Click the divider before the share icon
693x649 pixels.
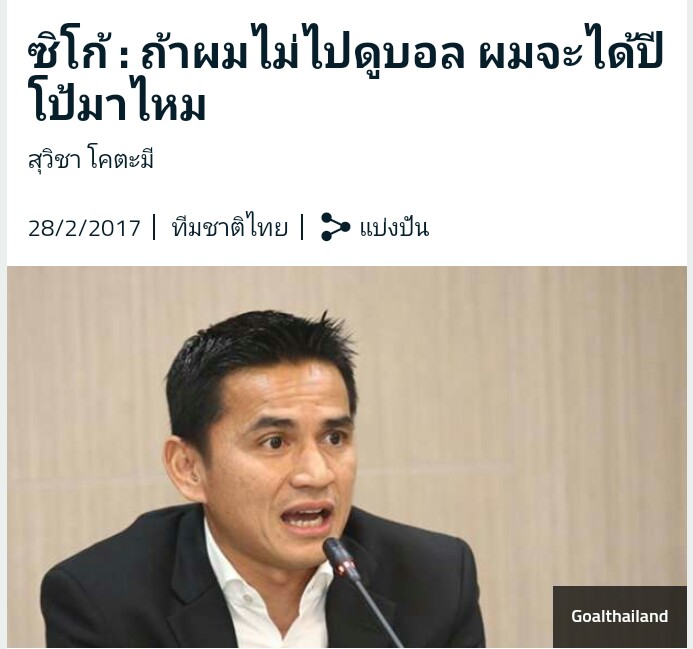(302, 227)
